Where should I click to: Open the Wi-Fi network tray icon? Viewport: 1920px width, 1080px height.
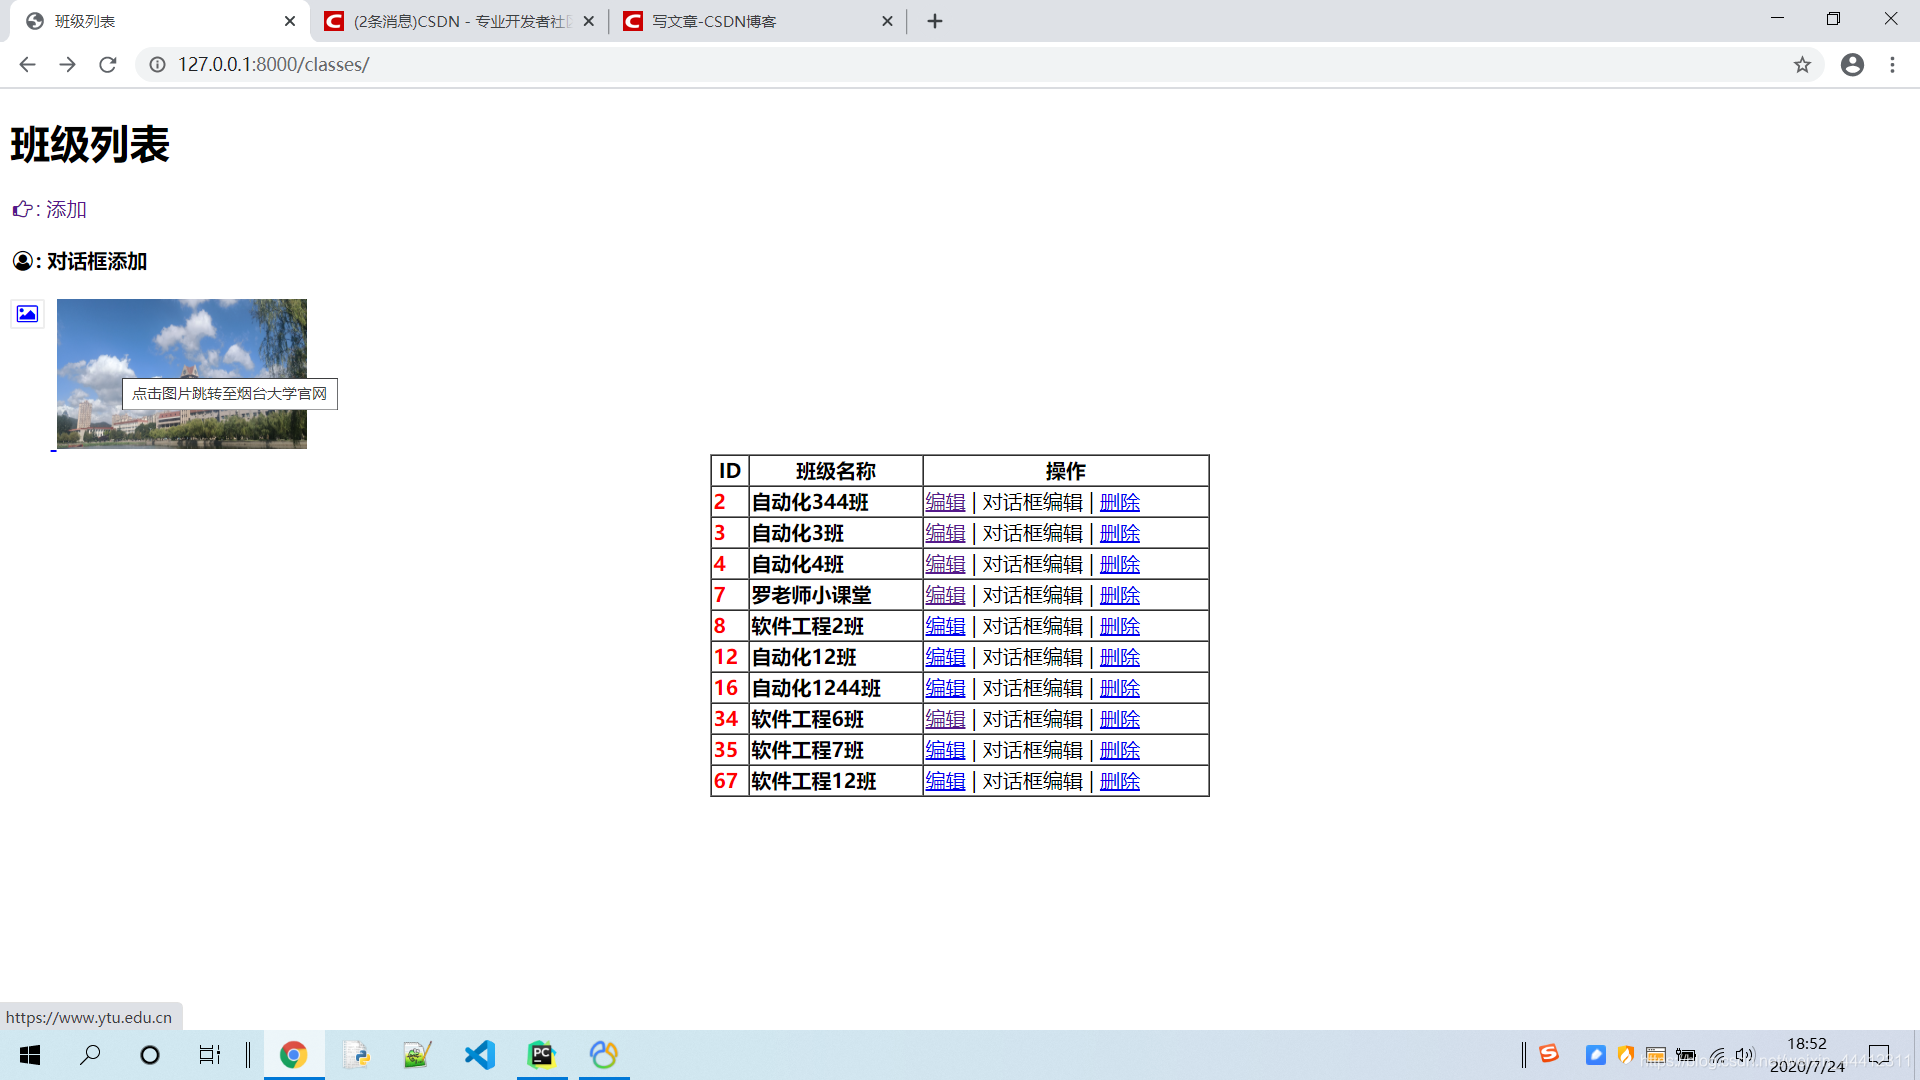click(x=1717, y=1055)
